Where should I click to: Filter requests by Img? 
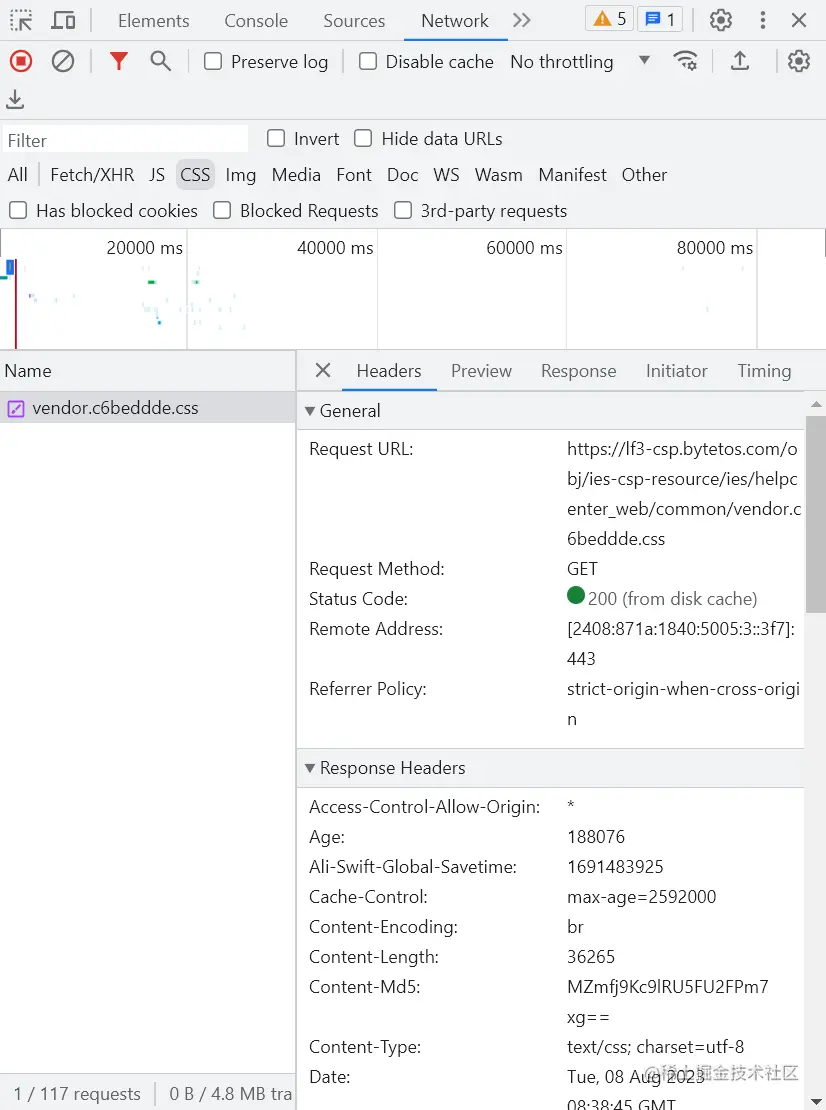coord(241,175)
